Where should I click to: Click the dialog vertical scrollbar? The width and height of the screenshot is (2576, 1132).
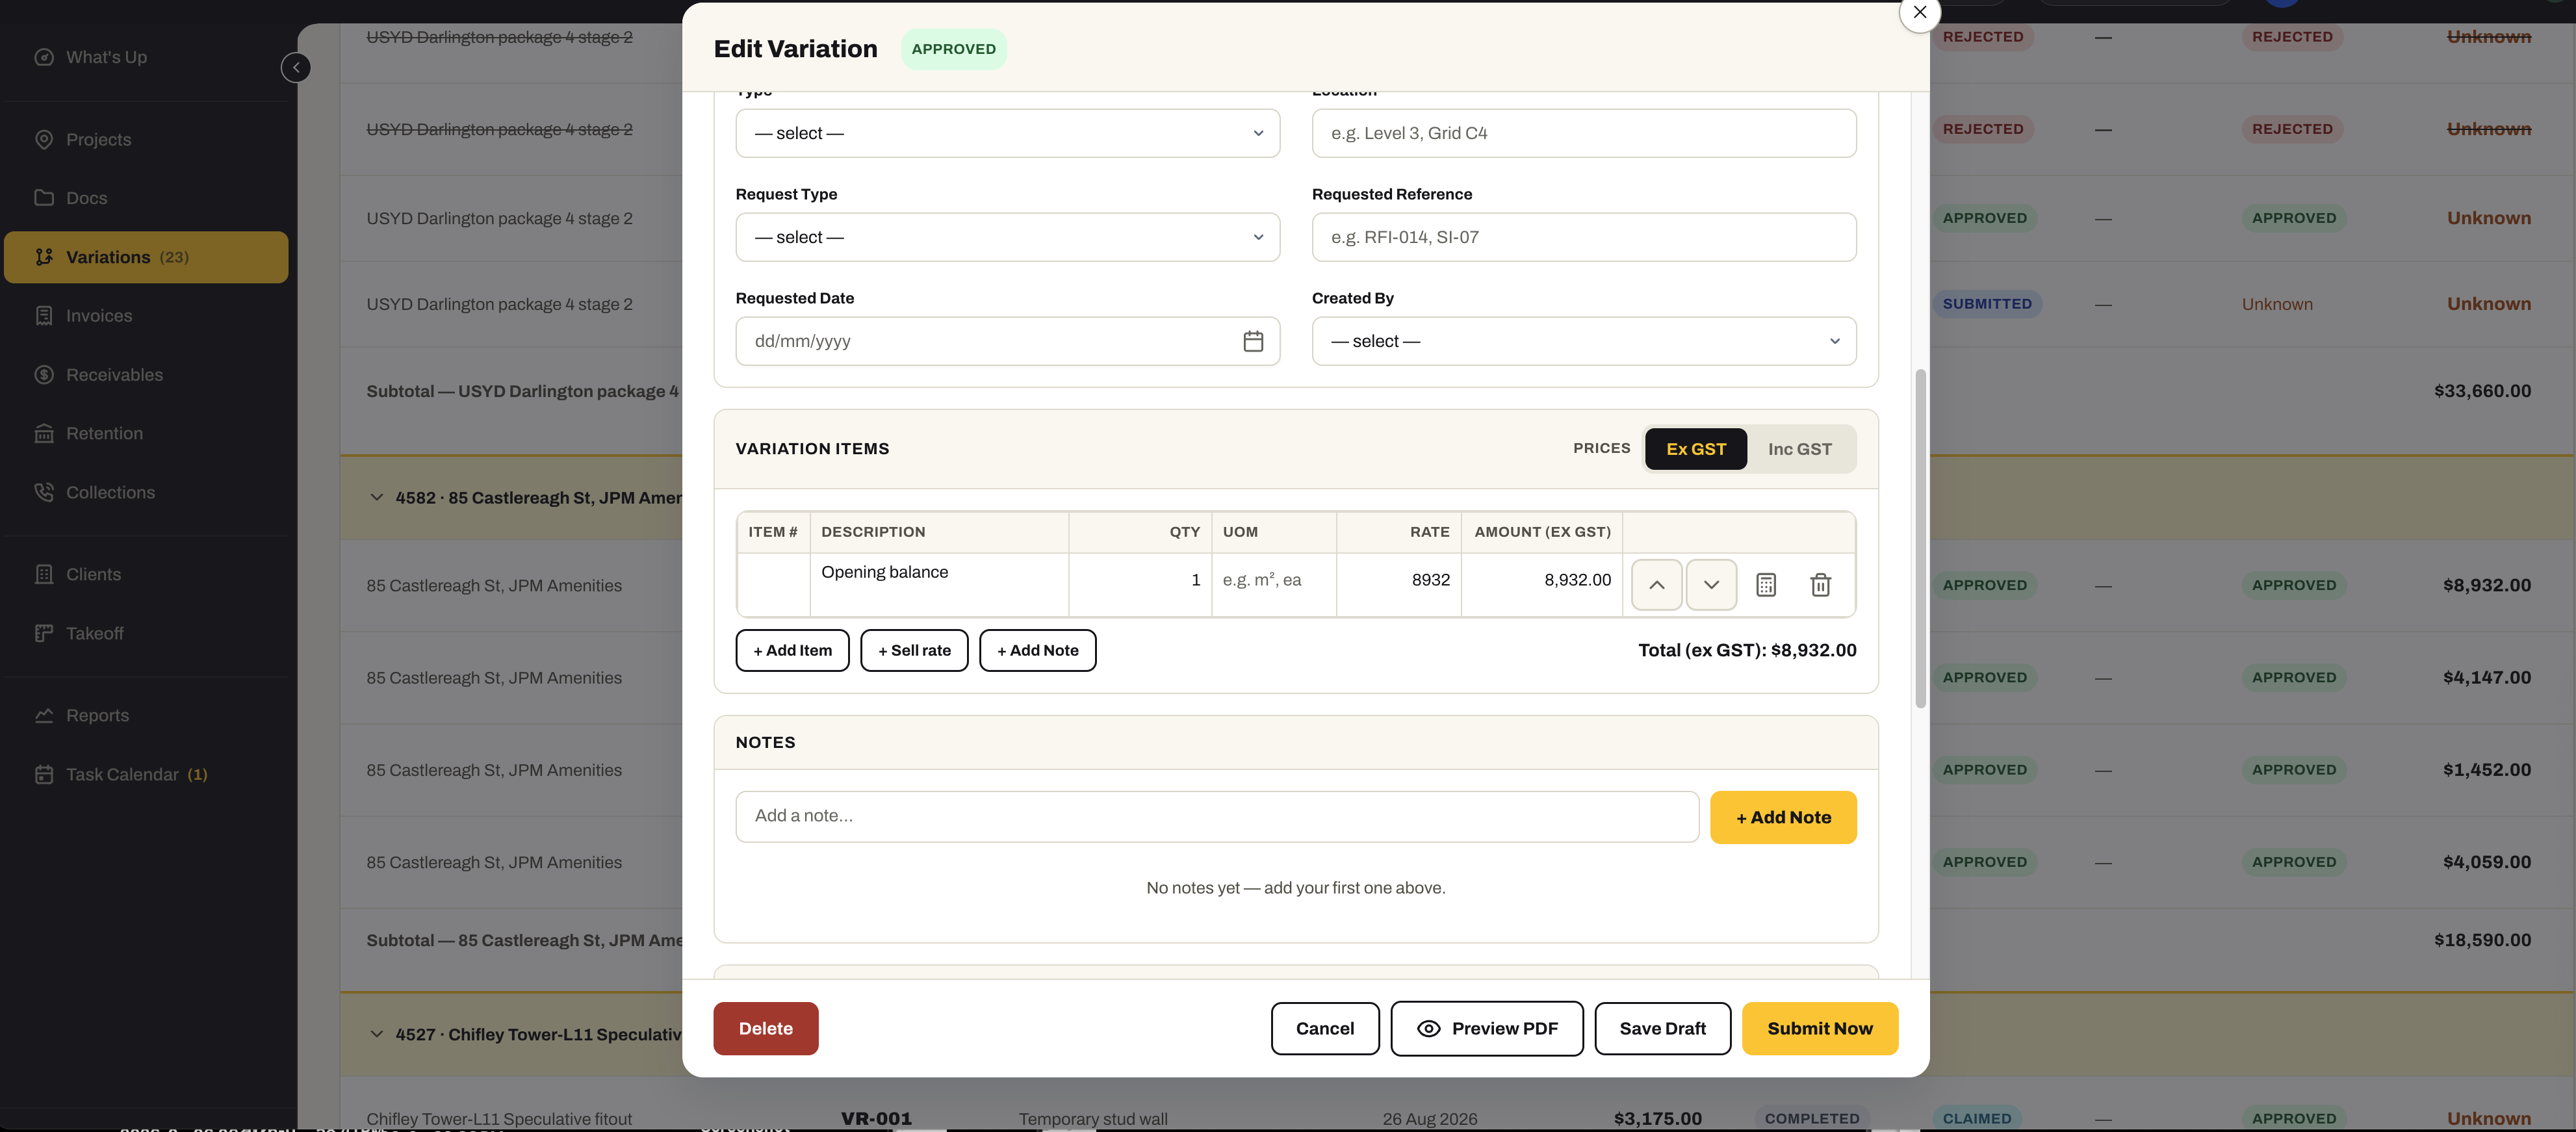tap(1920, 538)
